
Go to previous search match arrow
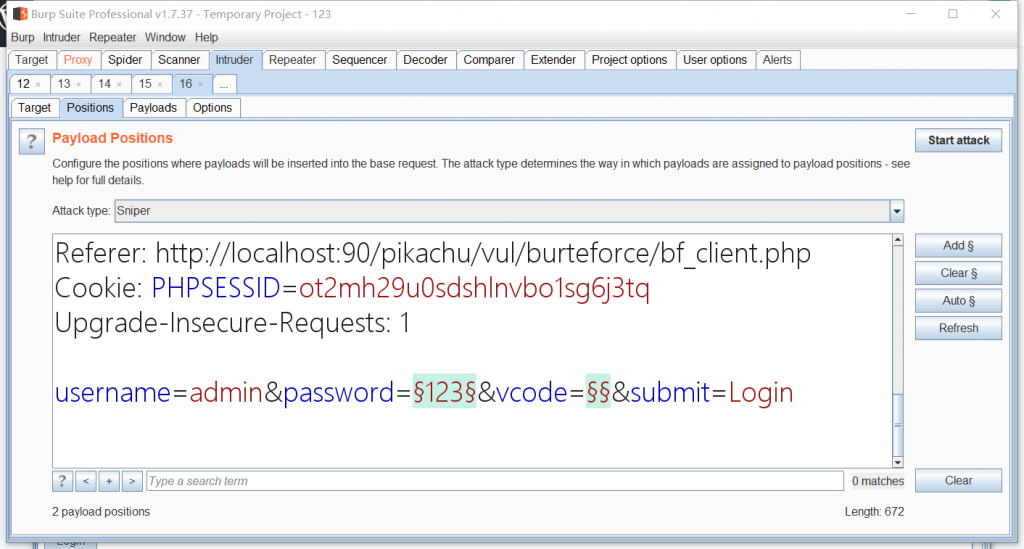point(86,481)
